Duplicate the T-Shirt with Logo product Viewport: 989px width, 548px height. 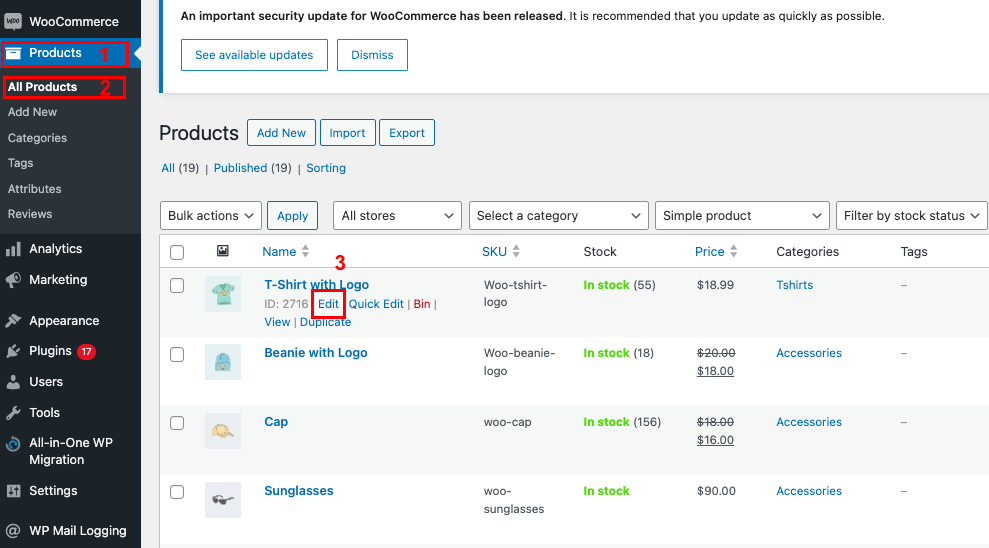point(325,322)
